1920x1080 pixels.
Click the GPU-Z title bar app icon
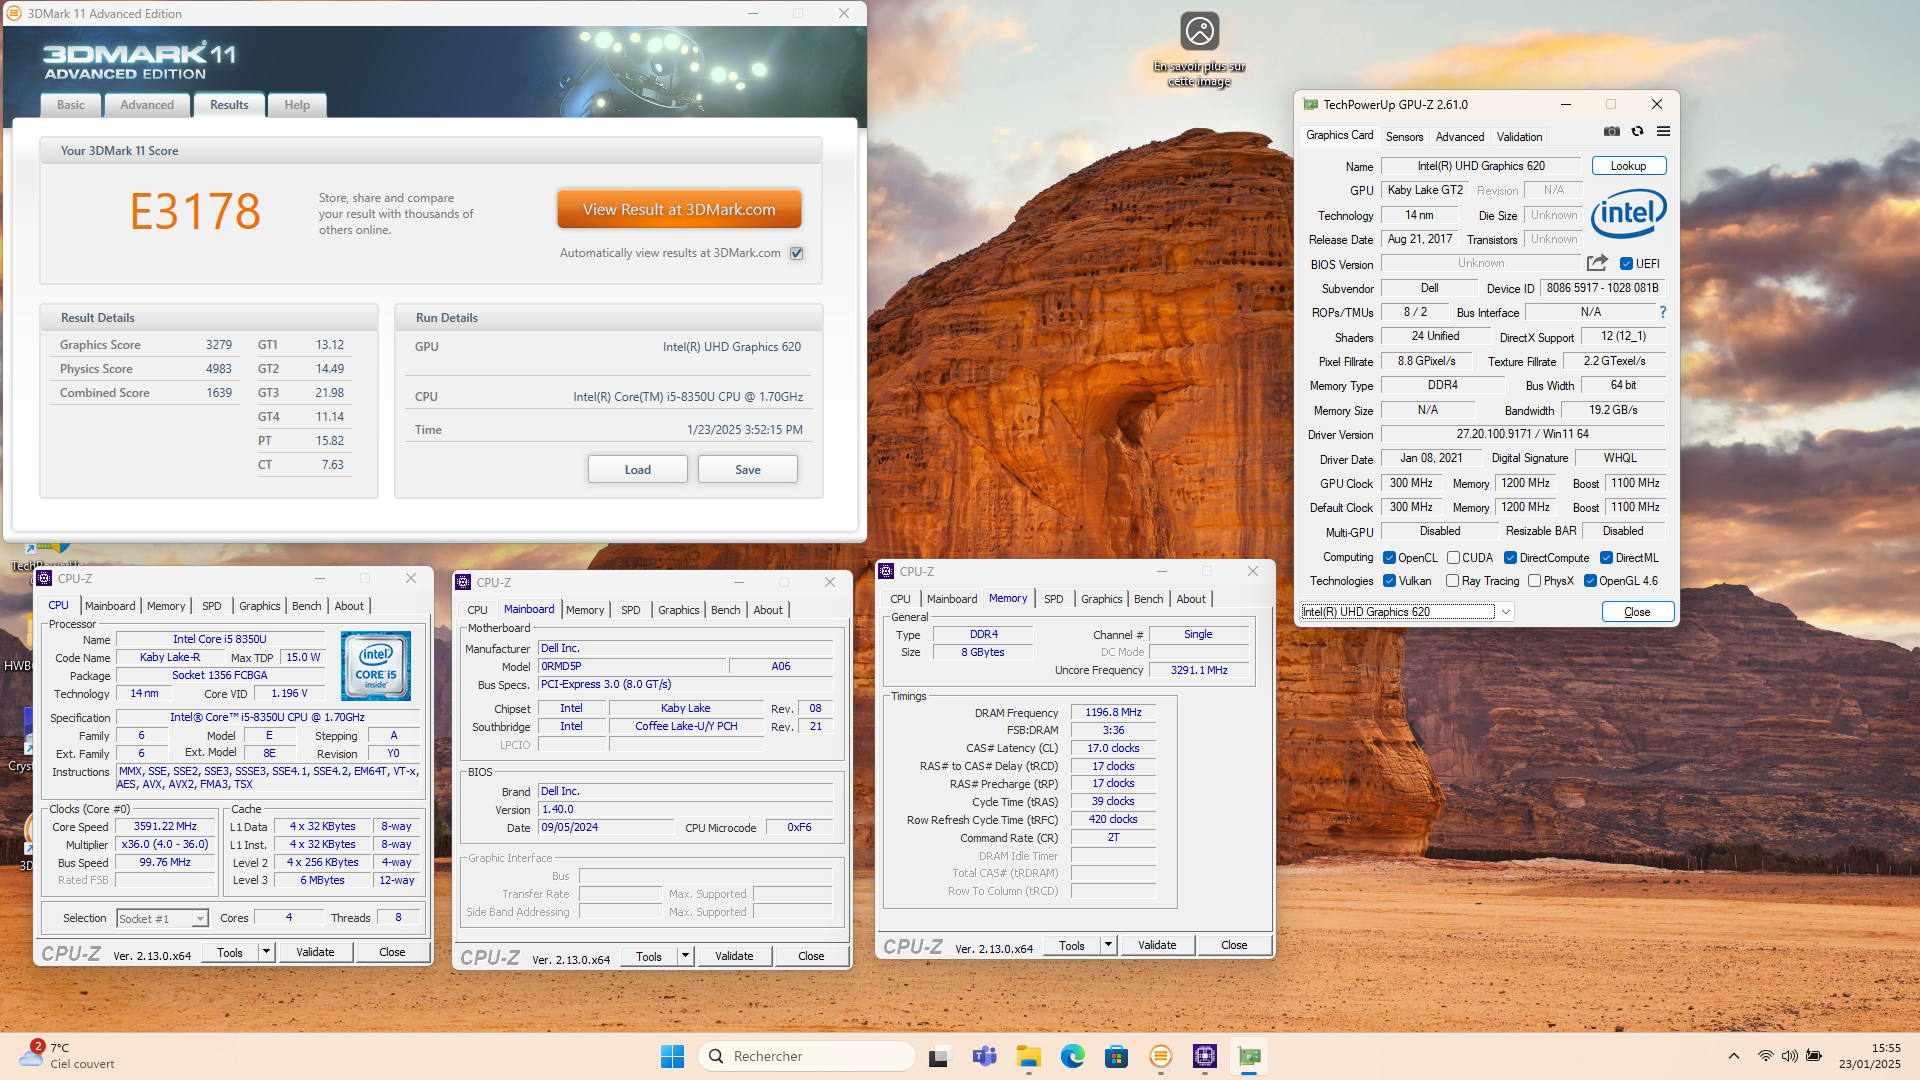tap(1310, 104)
